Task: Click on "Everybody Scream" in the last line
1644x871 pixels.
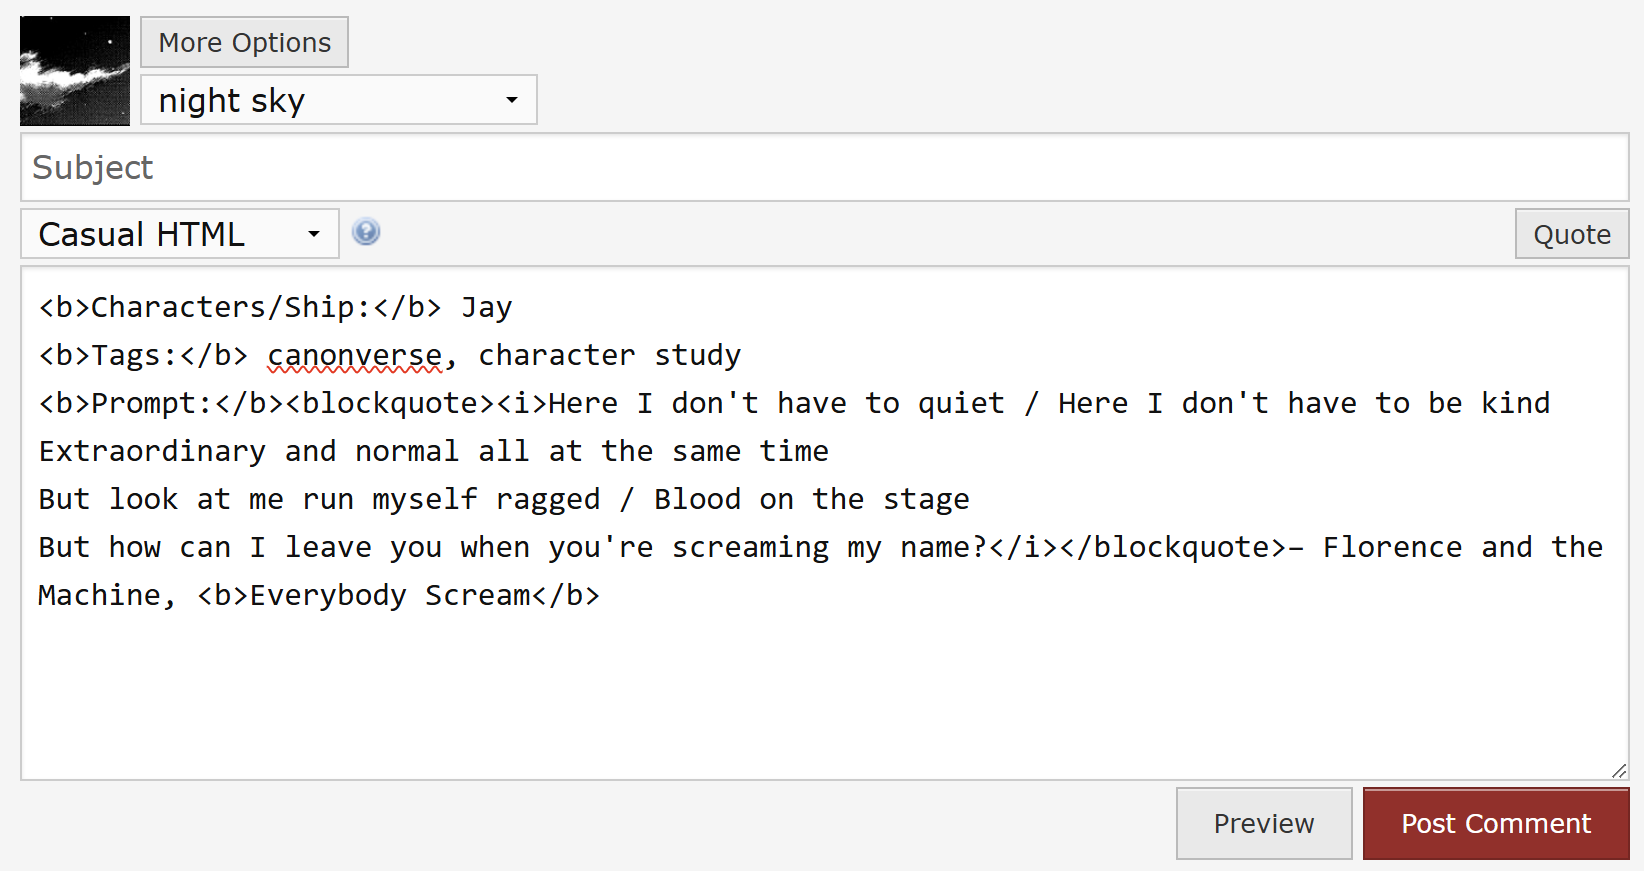Action: point(390,596)
